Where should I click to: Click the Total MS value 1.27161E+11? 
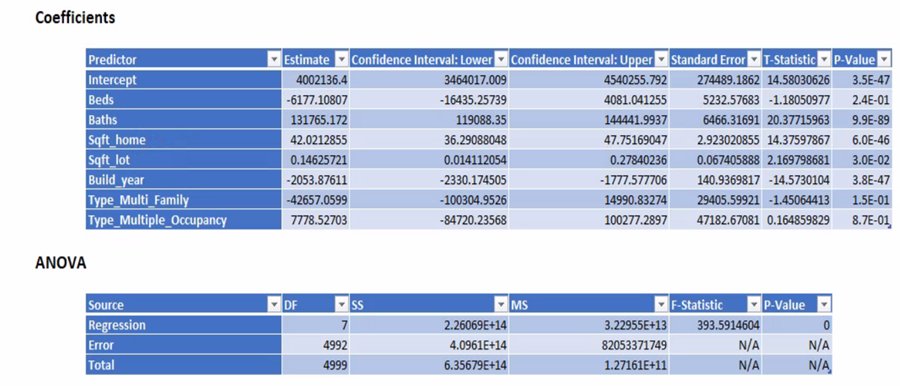coord(589,365)
